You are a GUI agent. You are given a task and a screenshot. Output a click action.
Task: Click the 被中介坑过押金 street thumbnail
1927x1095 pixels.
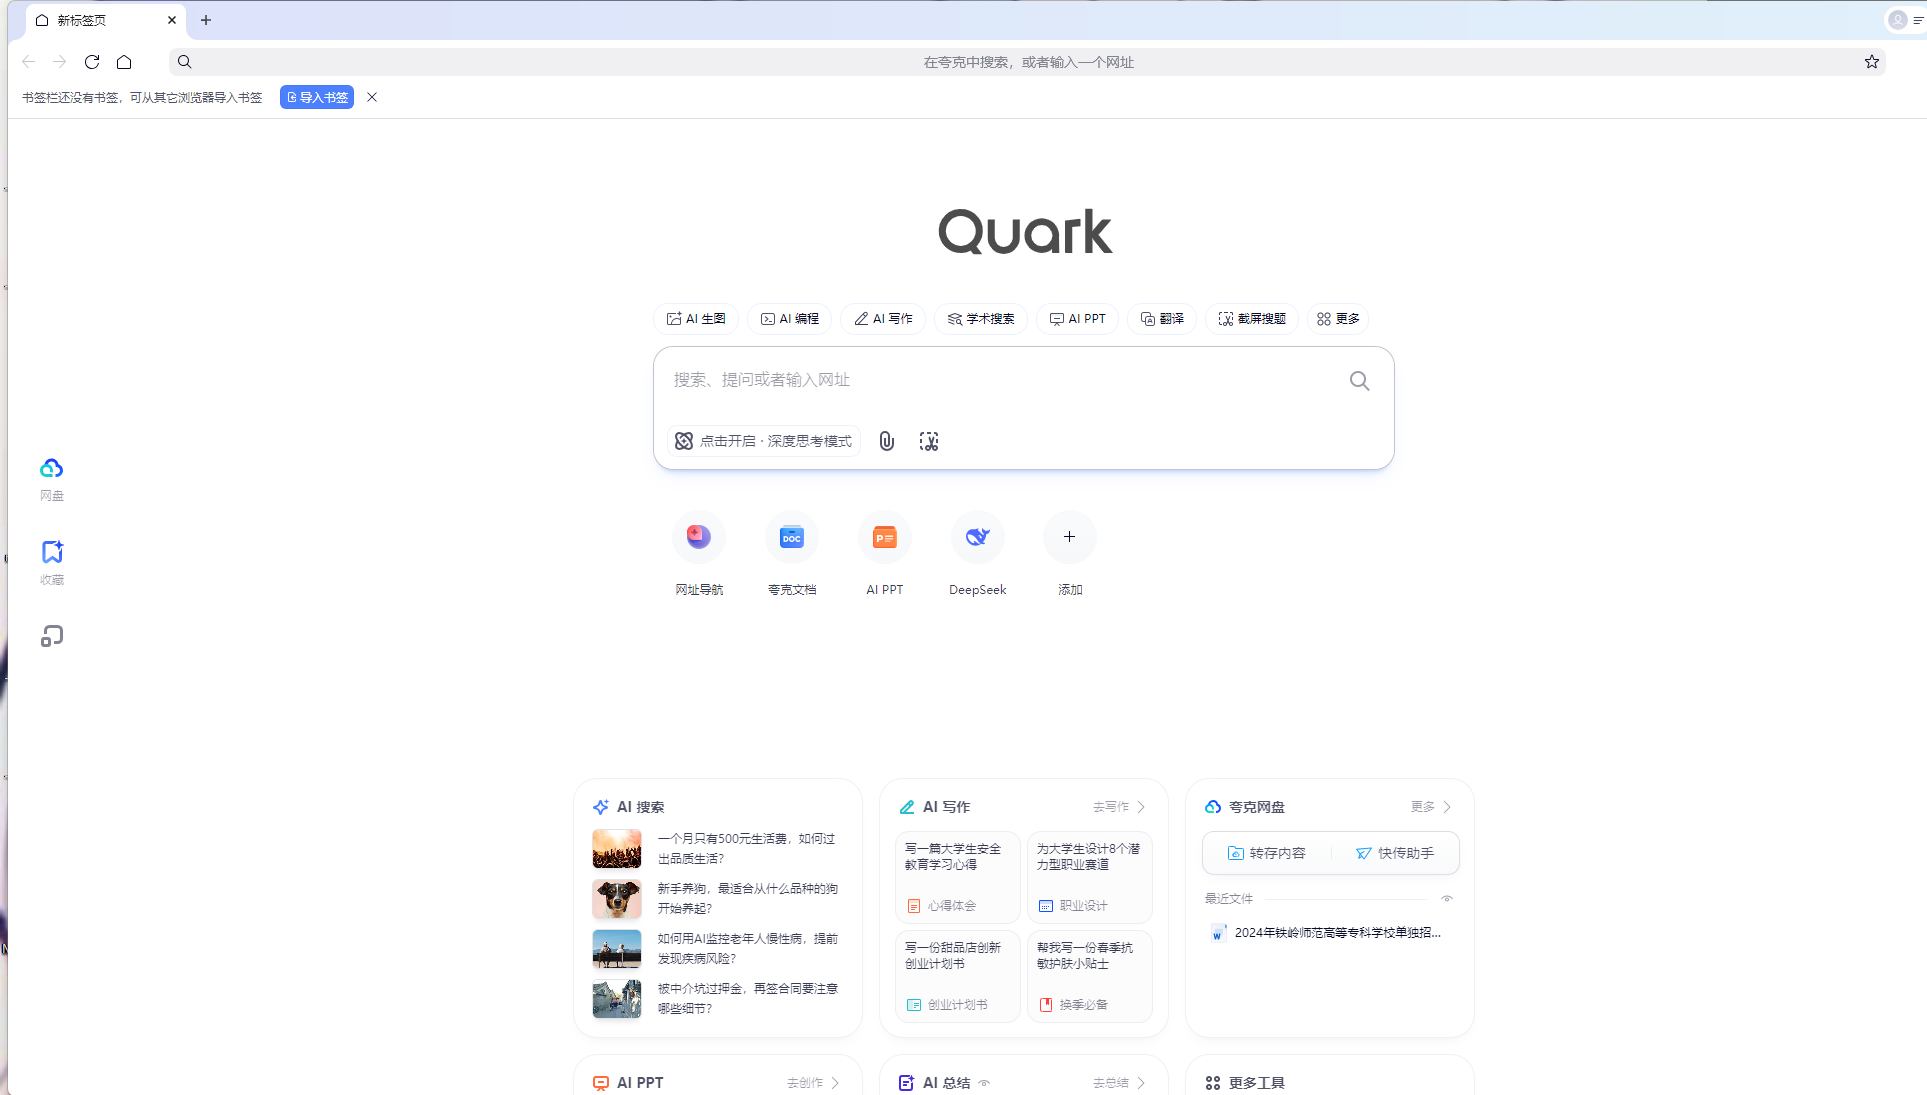(x=617, y=999)
